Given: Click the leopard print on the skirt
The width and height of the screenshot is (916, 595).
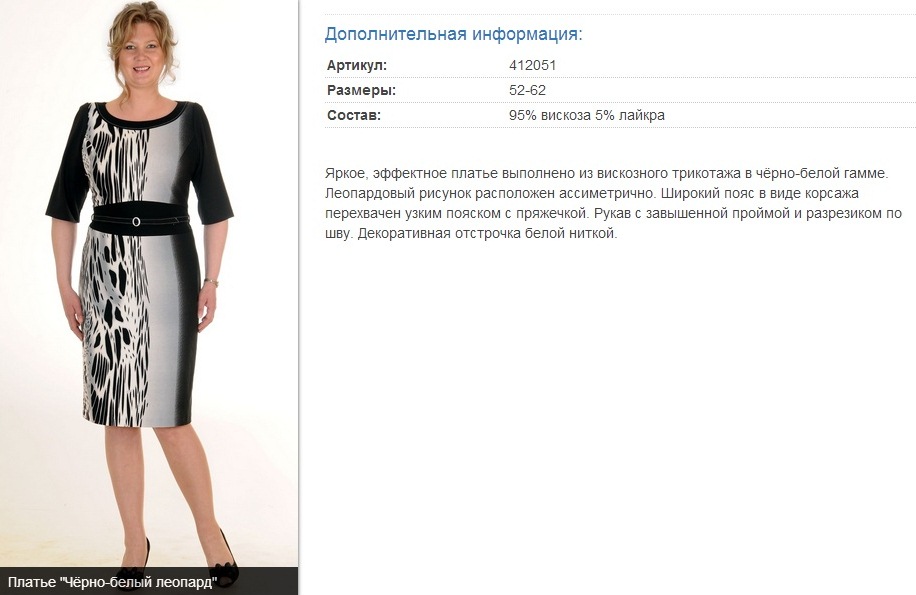Looking at the screenshot, I should point(114,327).
